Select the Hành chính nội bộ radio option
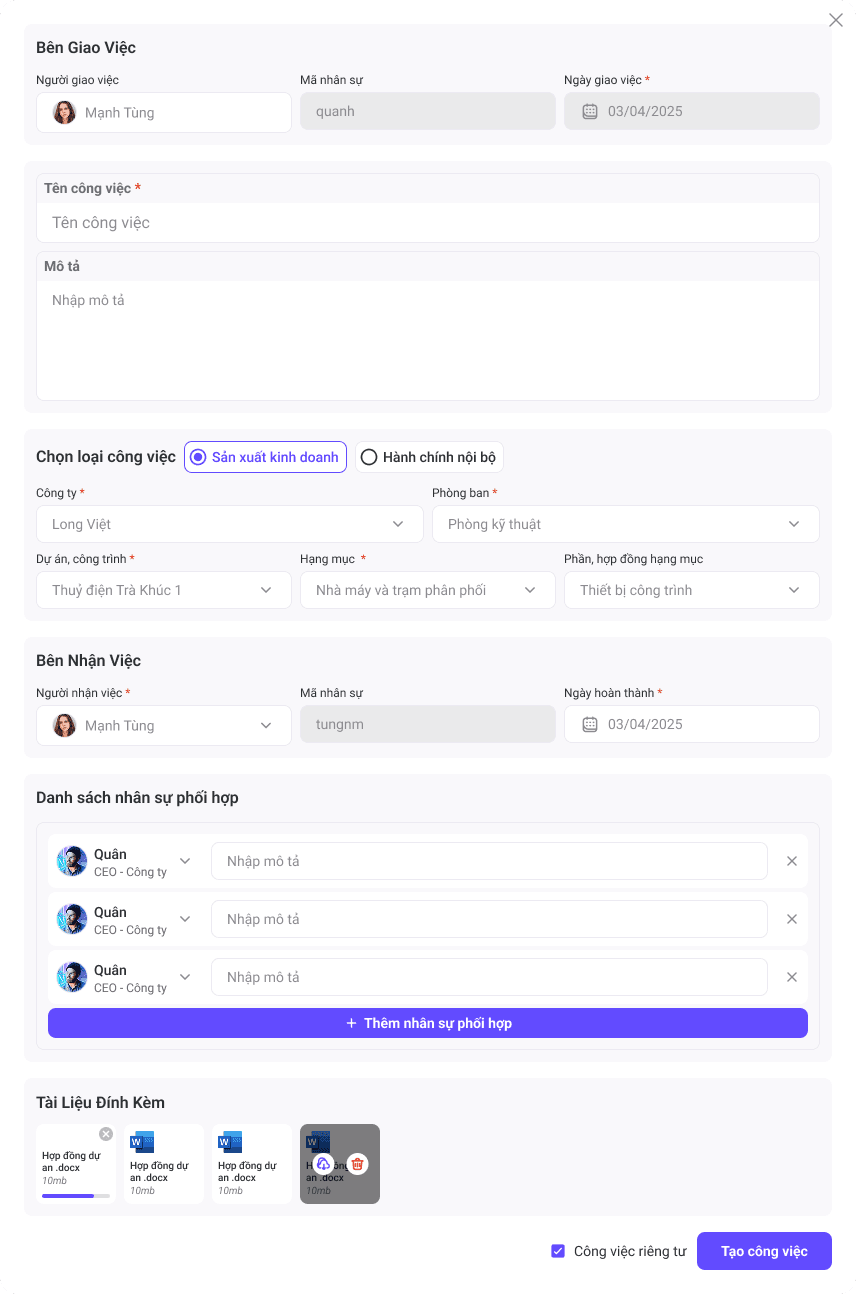Viewport: 856px width, 1294px height. (369, 457)
